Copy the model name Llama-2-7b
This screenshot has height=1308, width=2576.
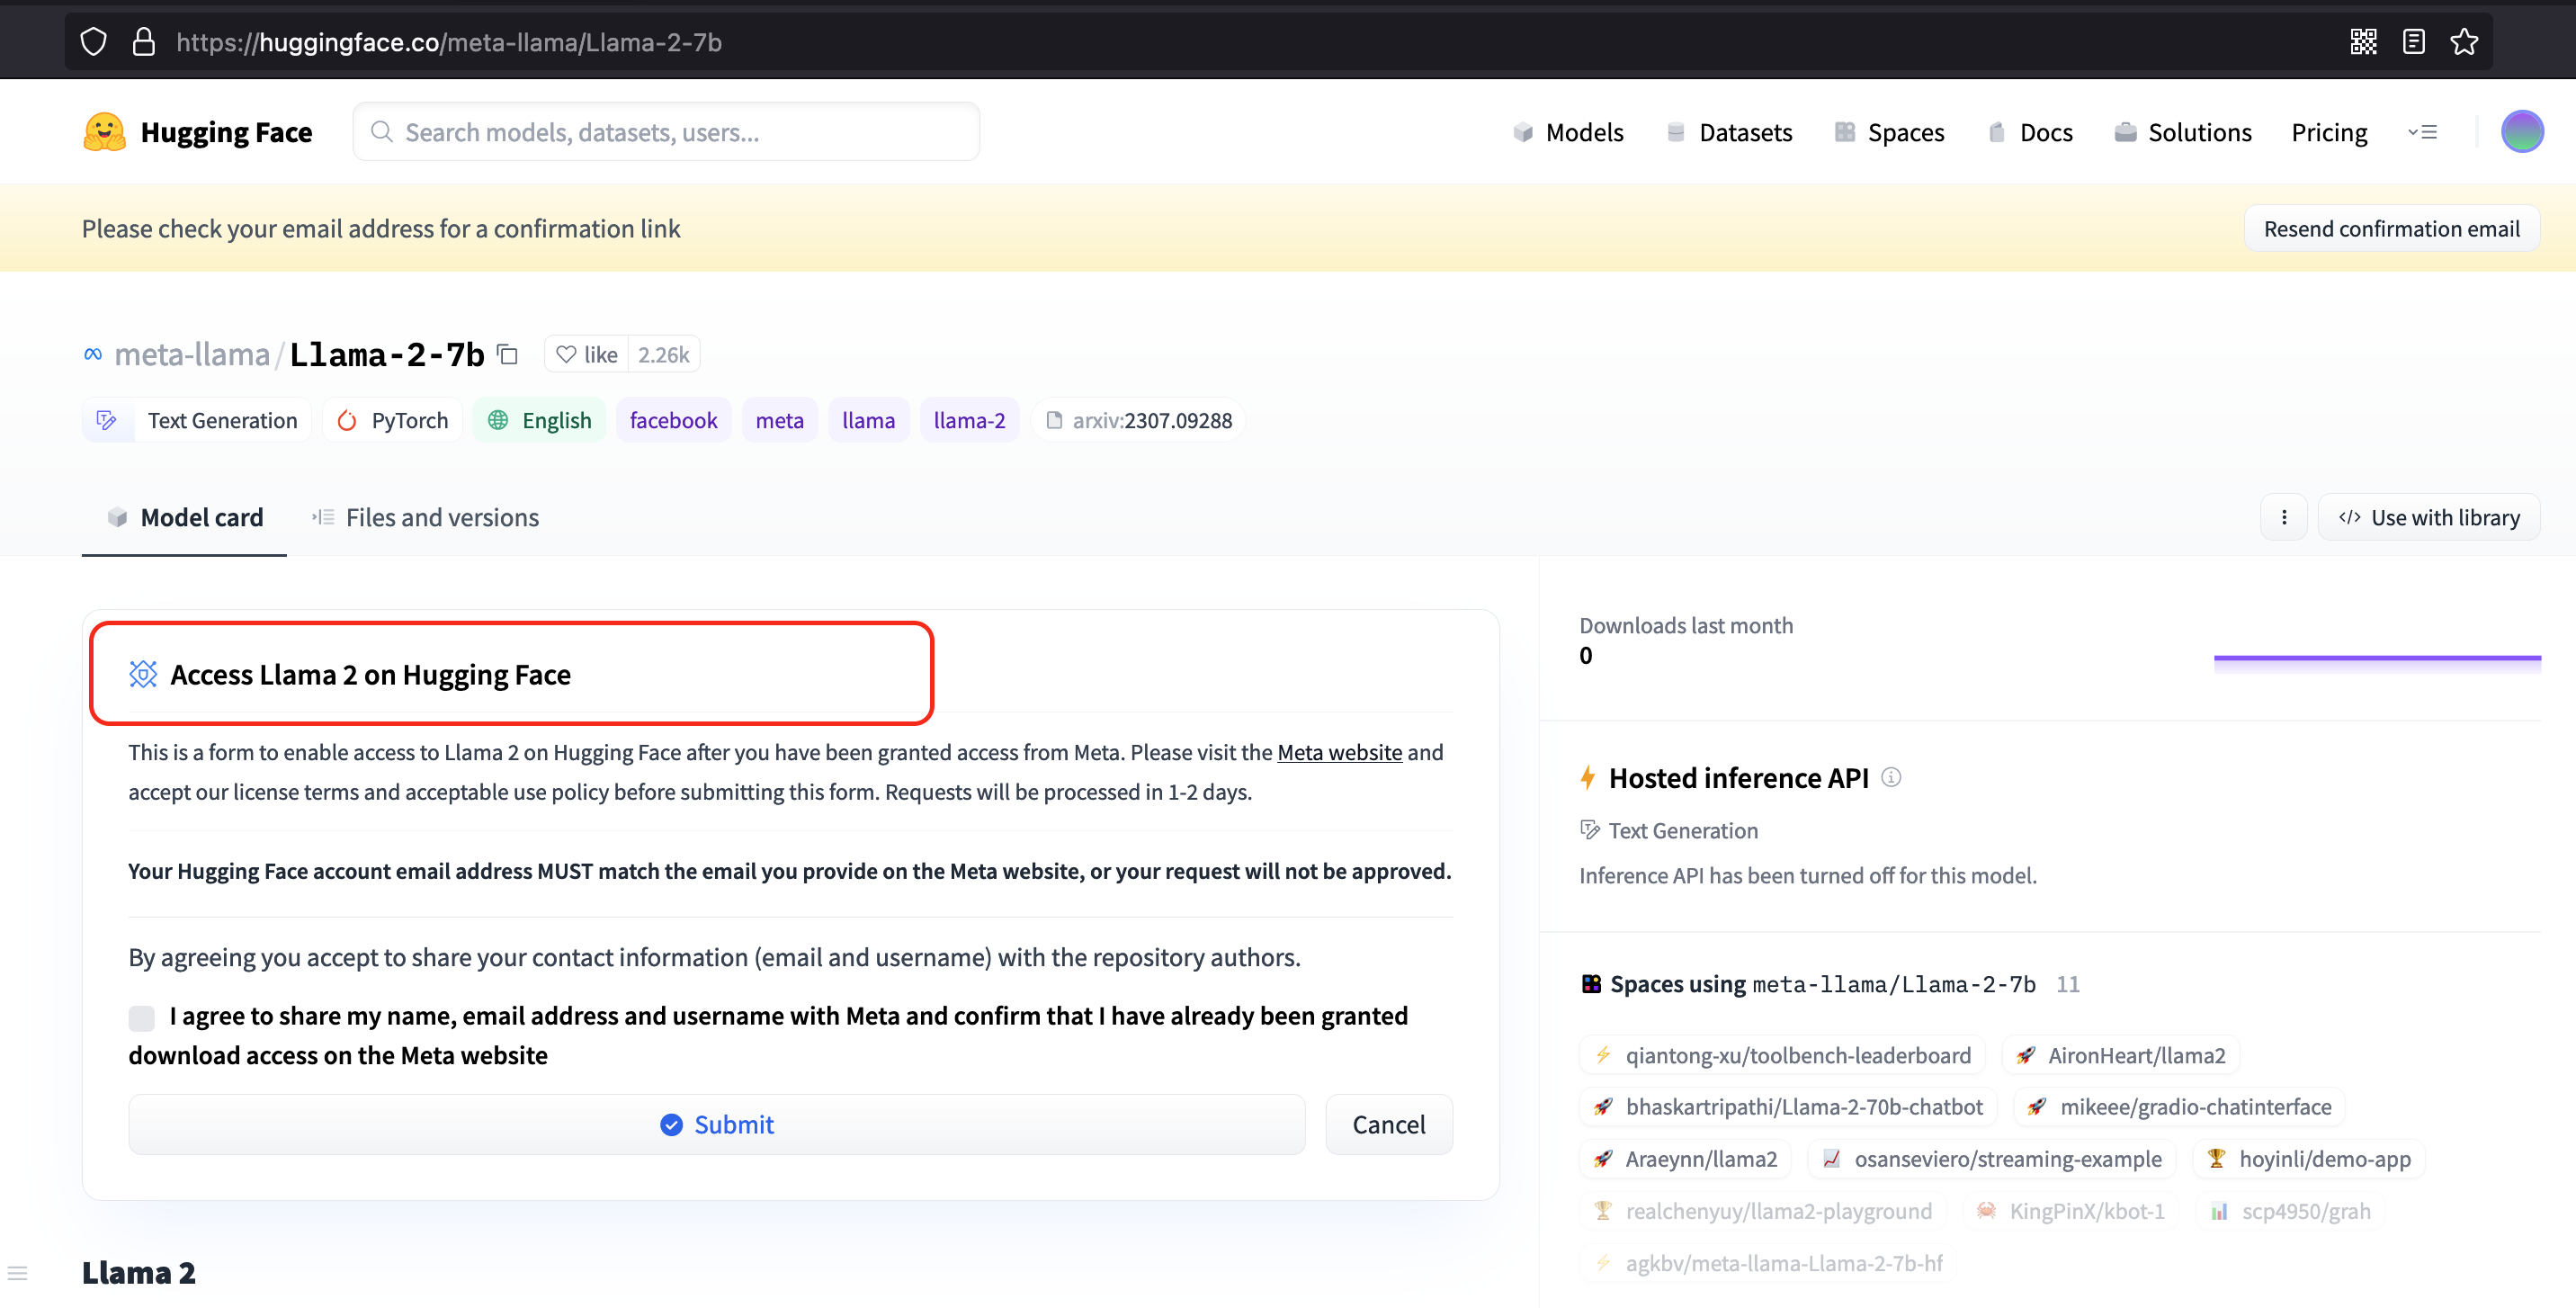coord(507,354)
